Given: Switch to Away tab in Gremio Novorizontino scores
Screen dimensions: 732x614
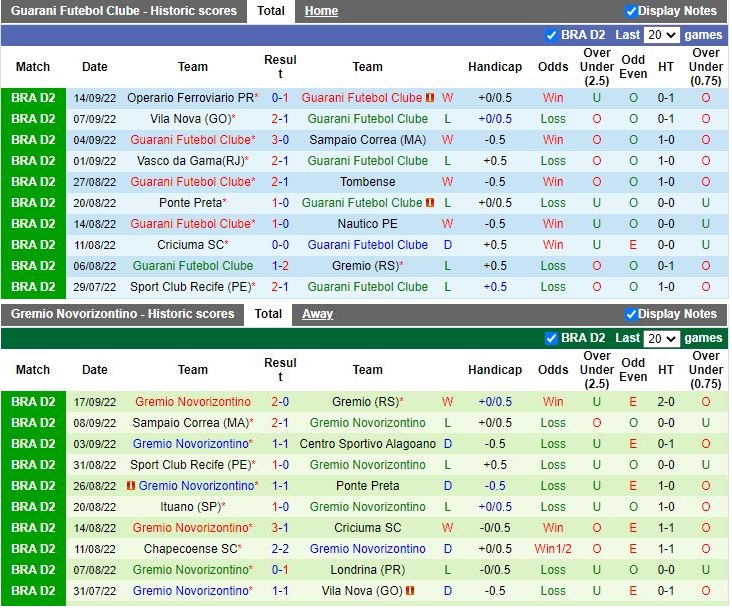Looking at the screenshot, I should (x=317, y=314).
